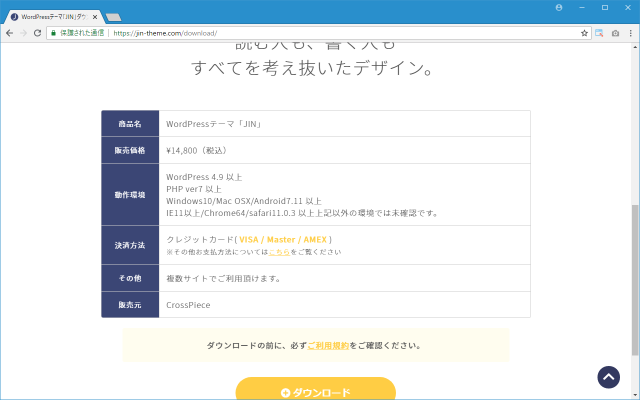640x400 pixels.
Task: Maximize the browser window
Action: [x=605, y=7]
